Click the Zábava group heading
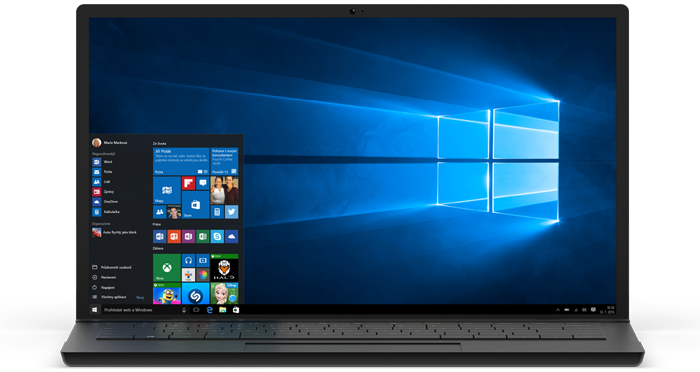Viewport: 700px width, 372px height. (x=158, y=248)
